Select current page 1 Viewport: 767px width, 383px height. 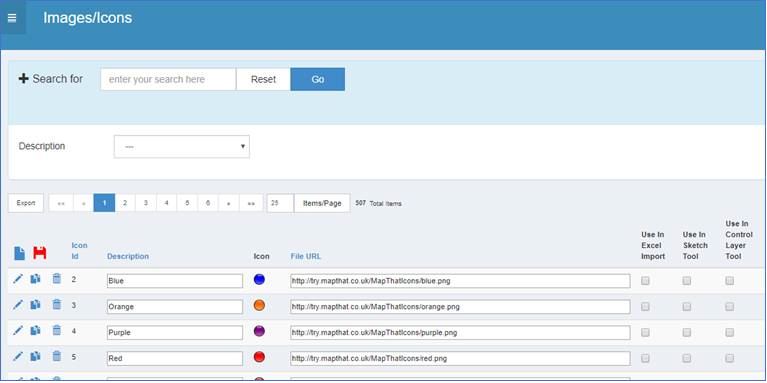click(104, 203)
